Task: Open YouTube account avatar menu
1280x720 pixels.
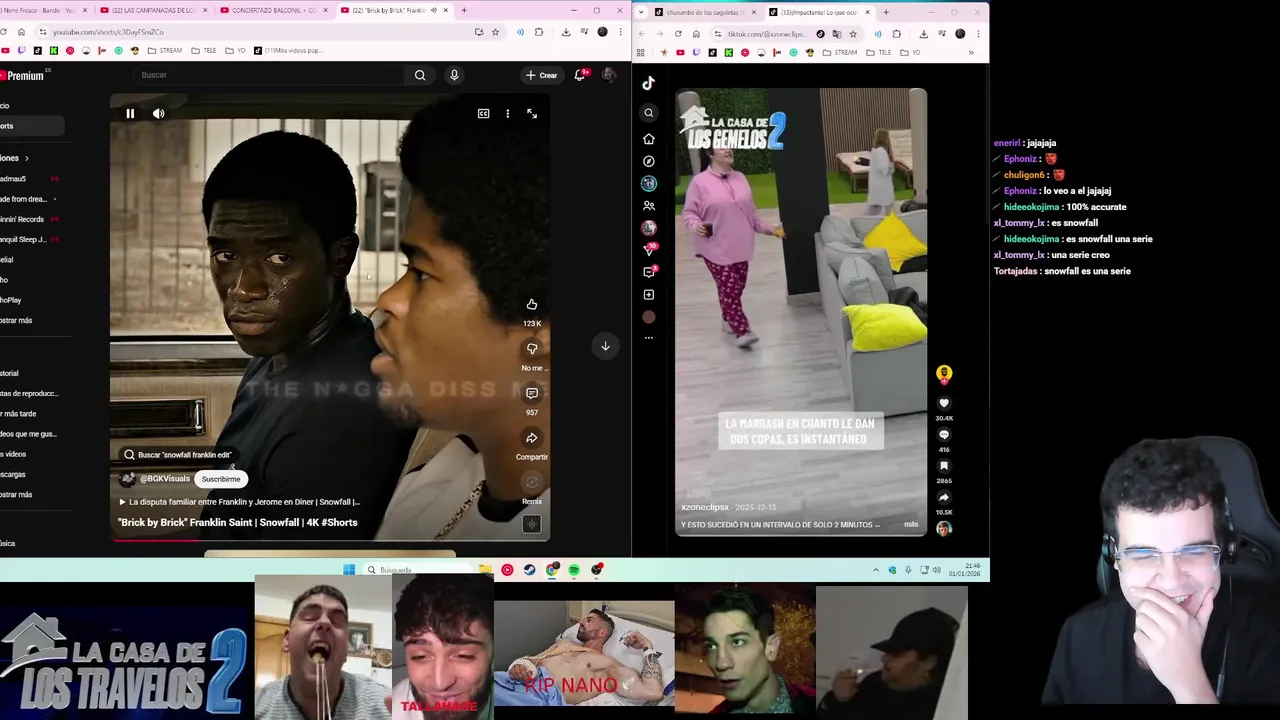Action: tap(608, 75)
